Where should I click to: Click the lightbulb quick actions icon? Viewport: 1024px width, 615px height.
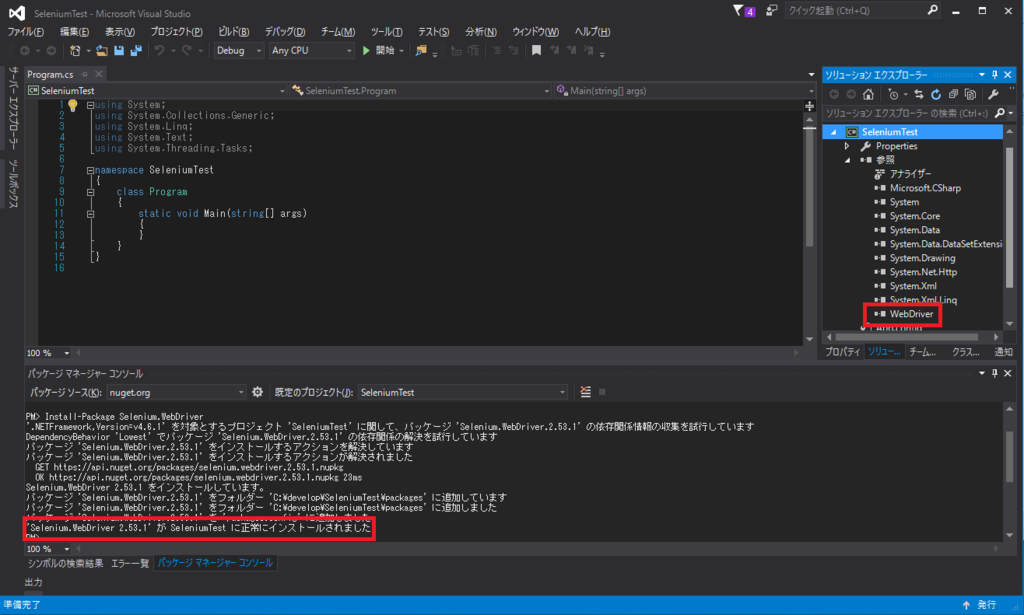pyautogui.click(x=72, y=105)
